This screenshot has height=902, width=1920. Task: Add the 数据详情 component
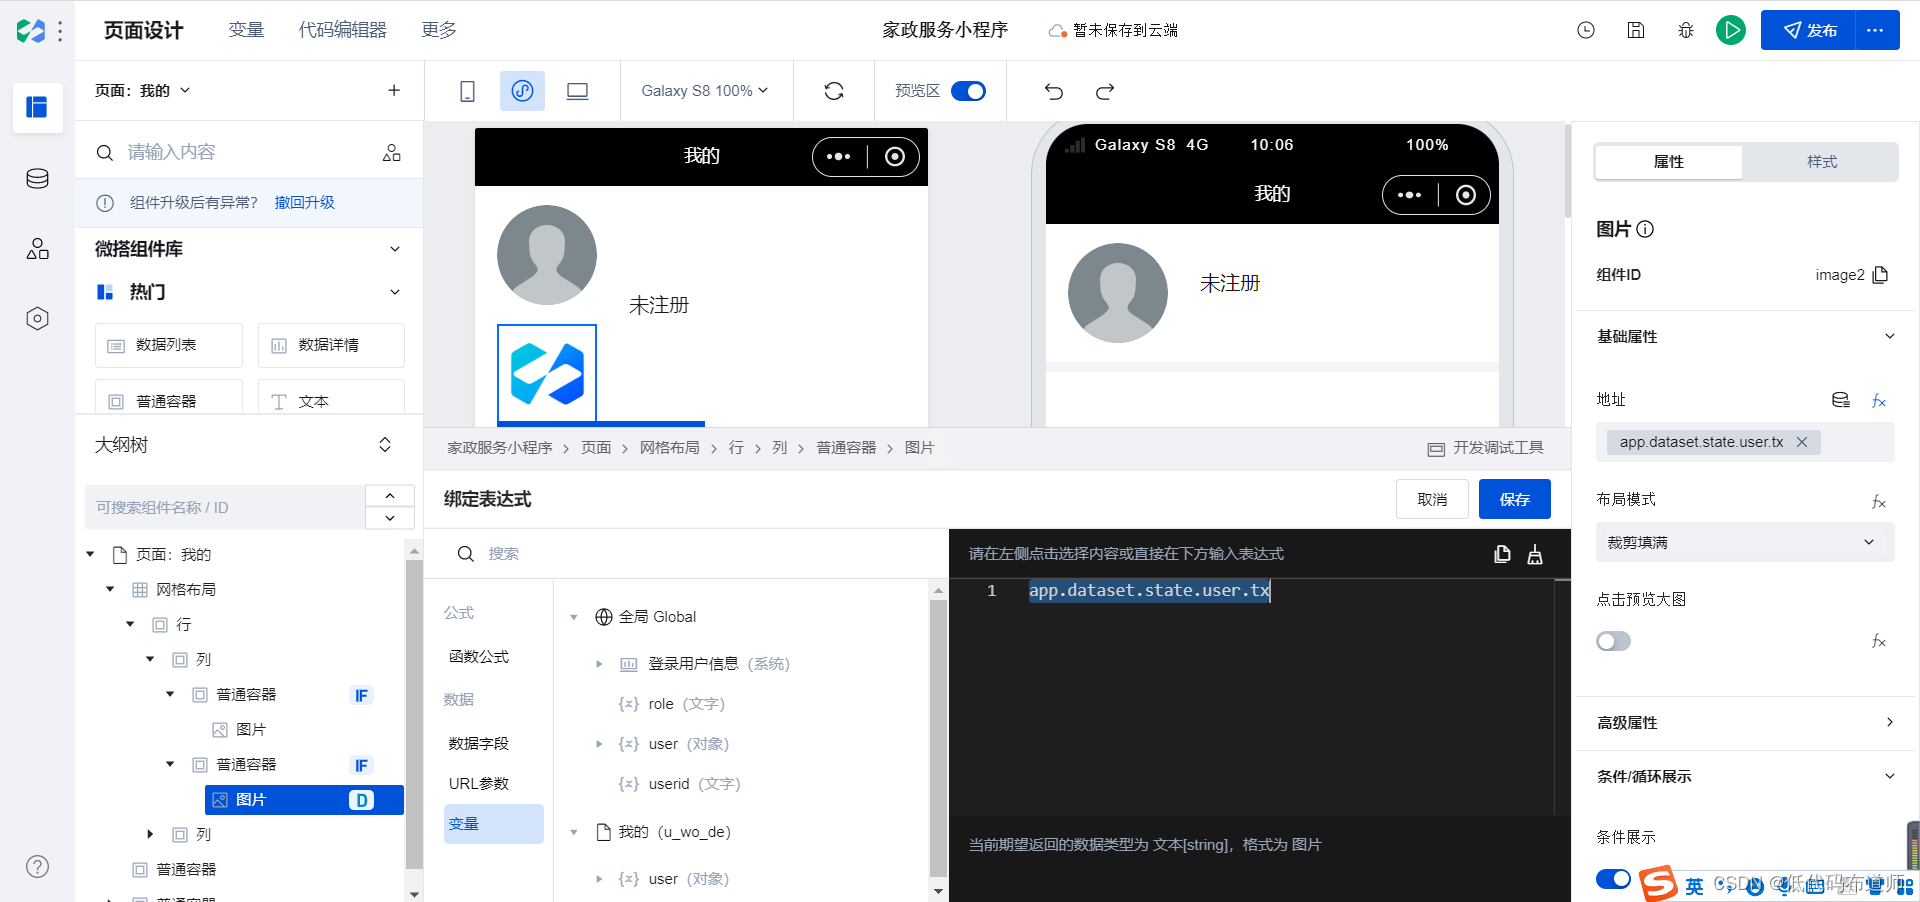coord(331,345)
